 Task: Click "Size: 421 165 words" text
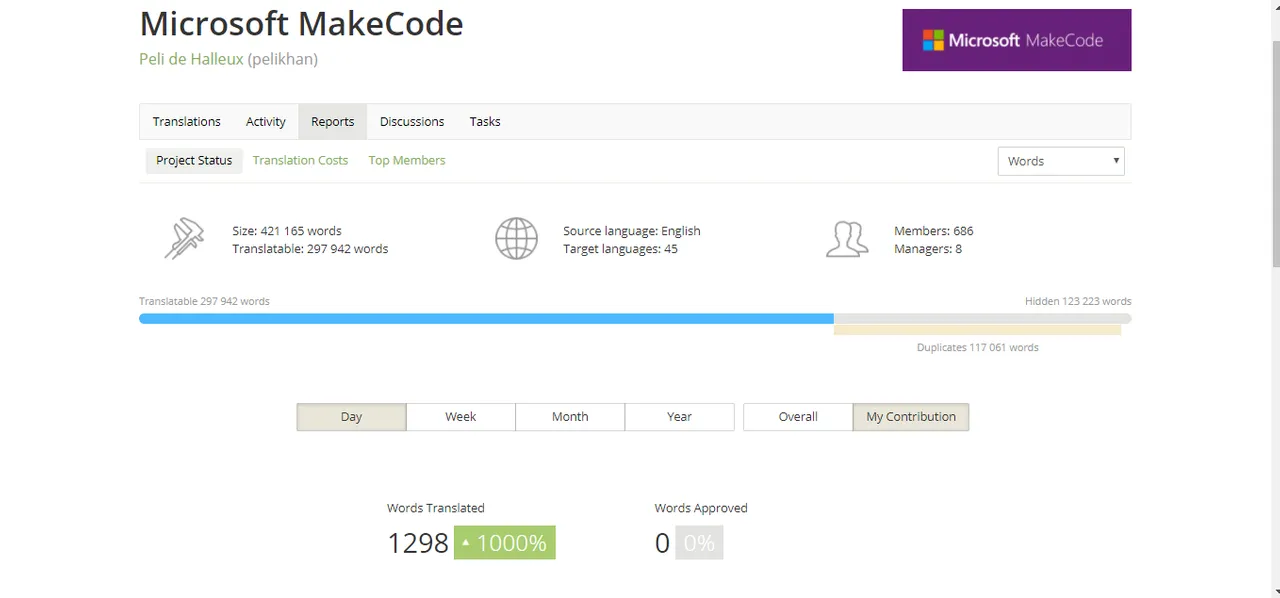click(287, 231)
